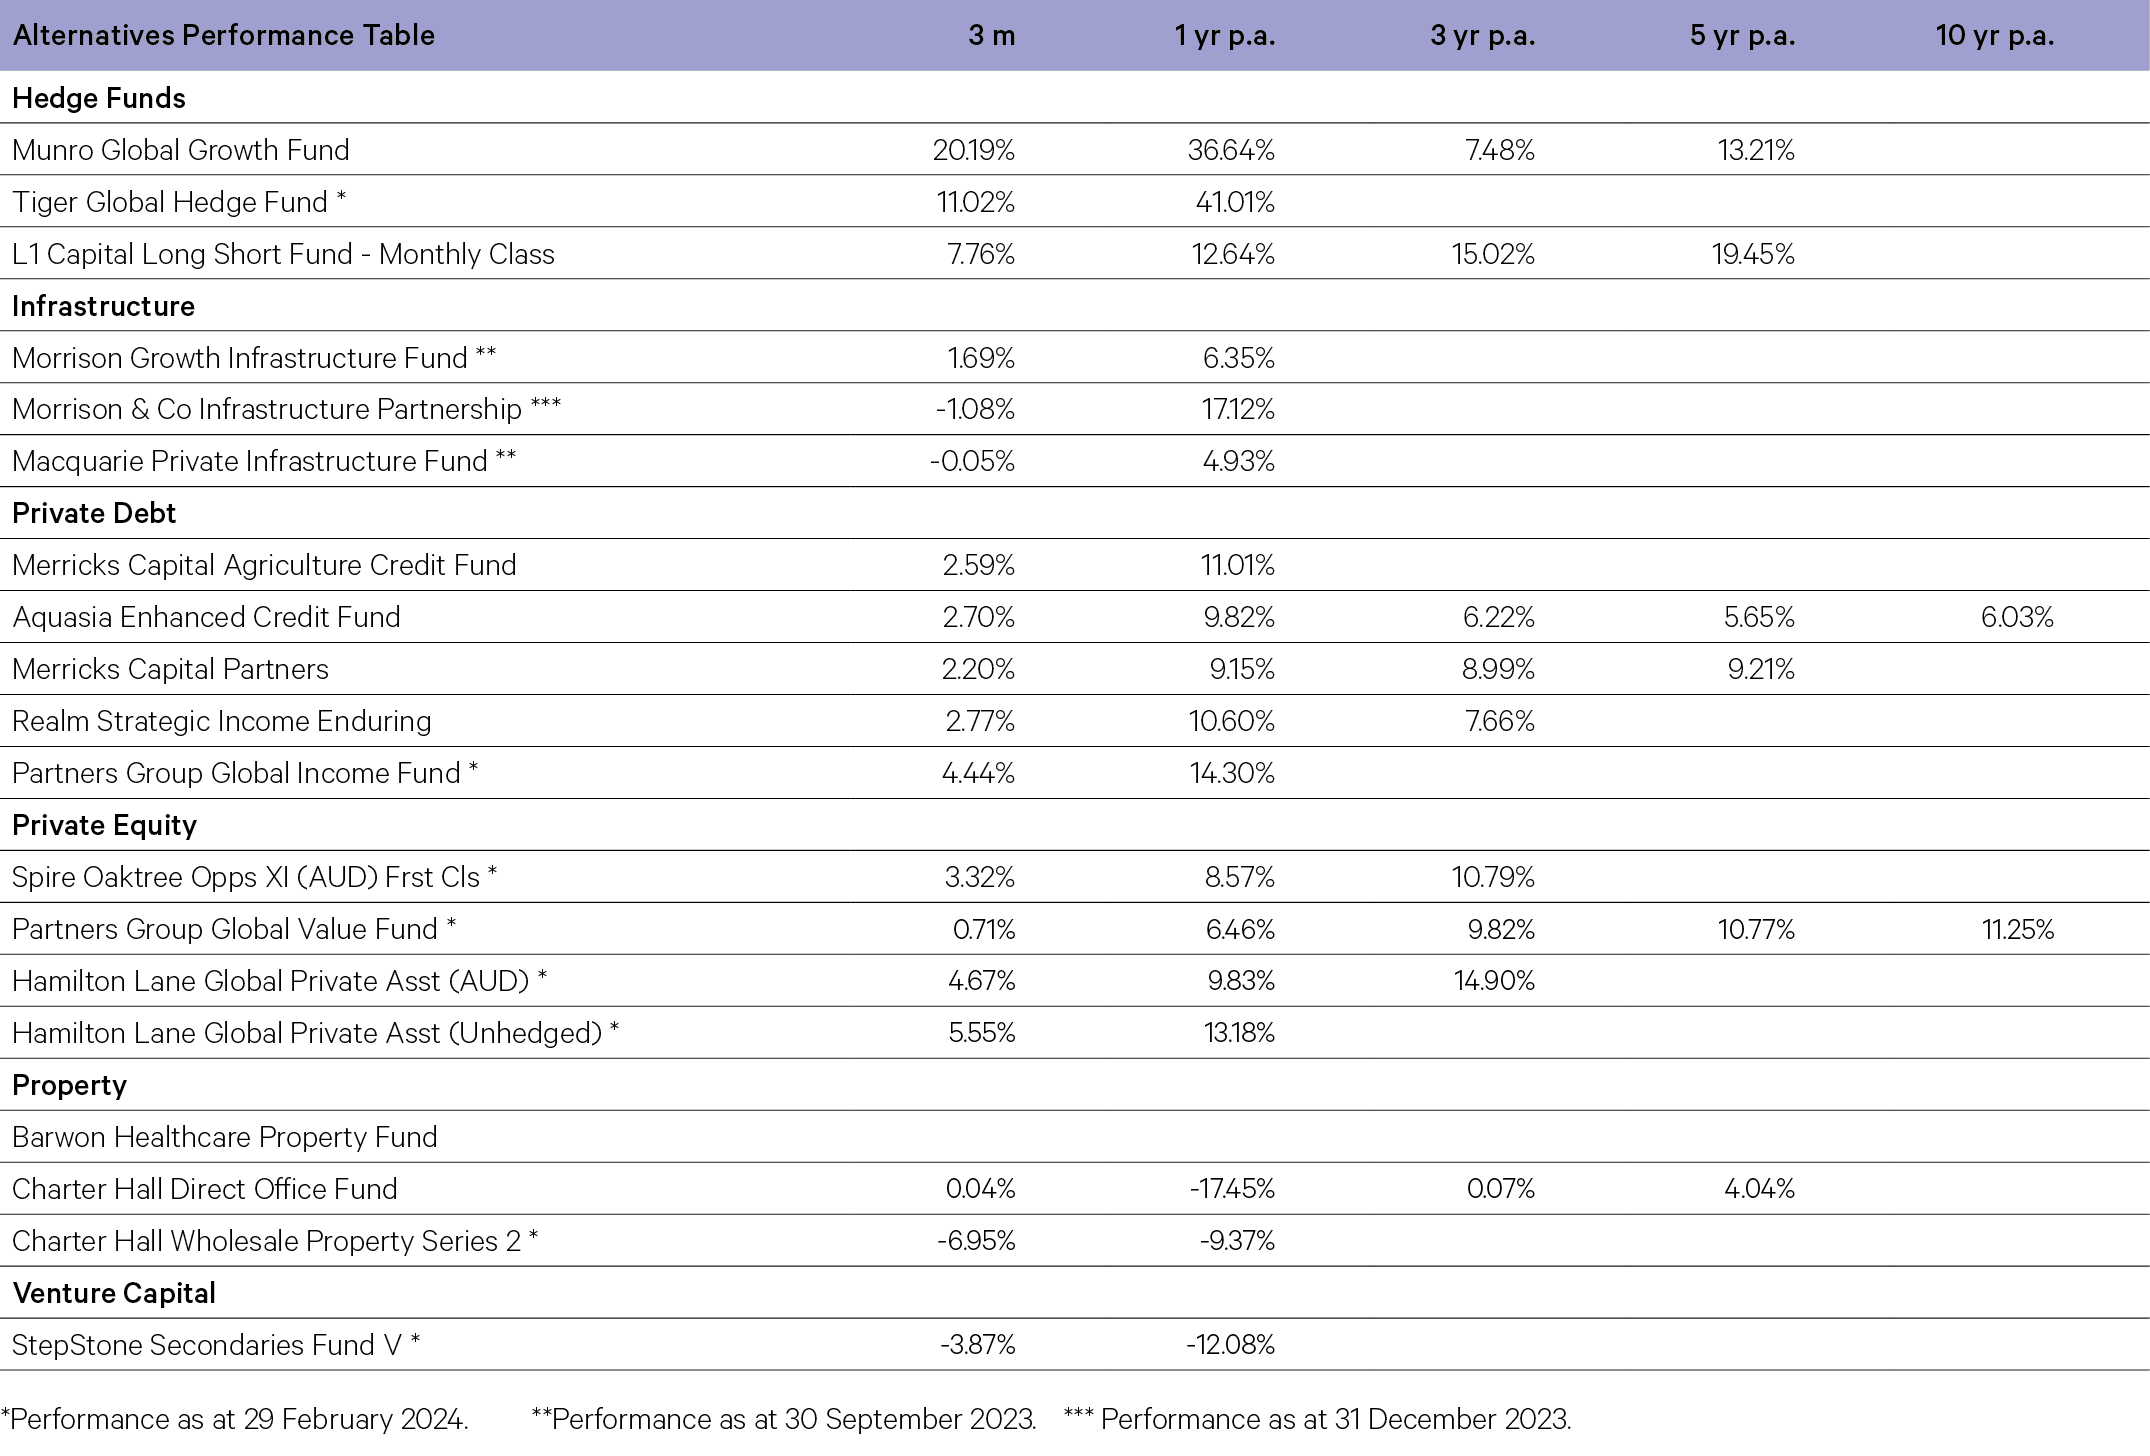Click 'Realm Strategic Income Enduring' row name

coord(222,721)
